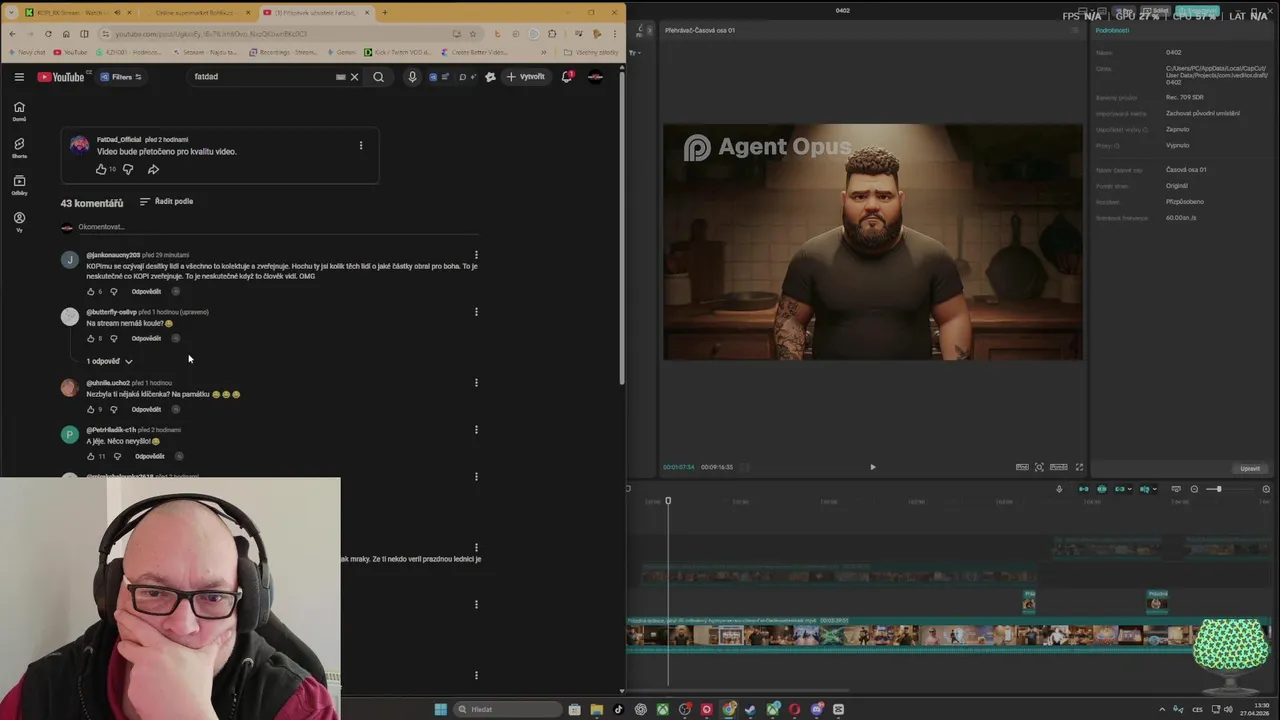
Task: Toggle the Filters button on YouTube
Action: [x=121, y=77]
